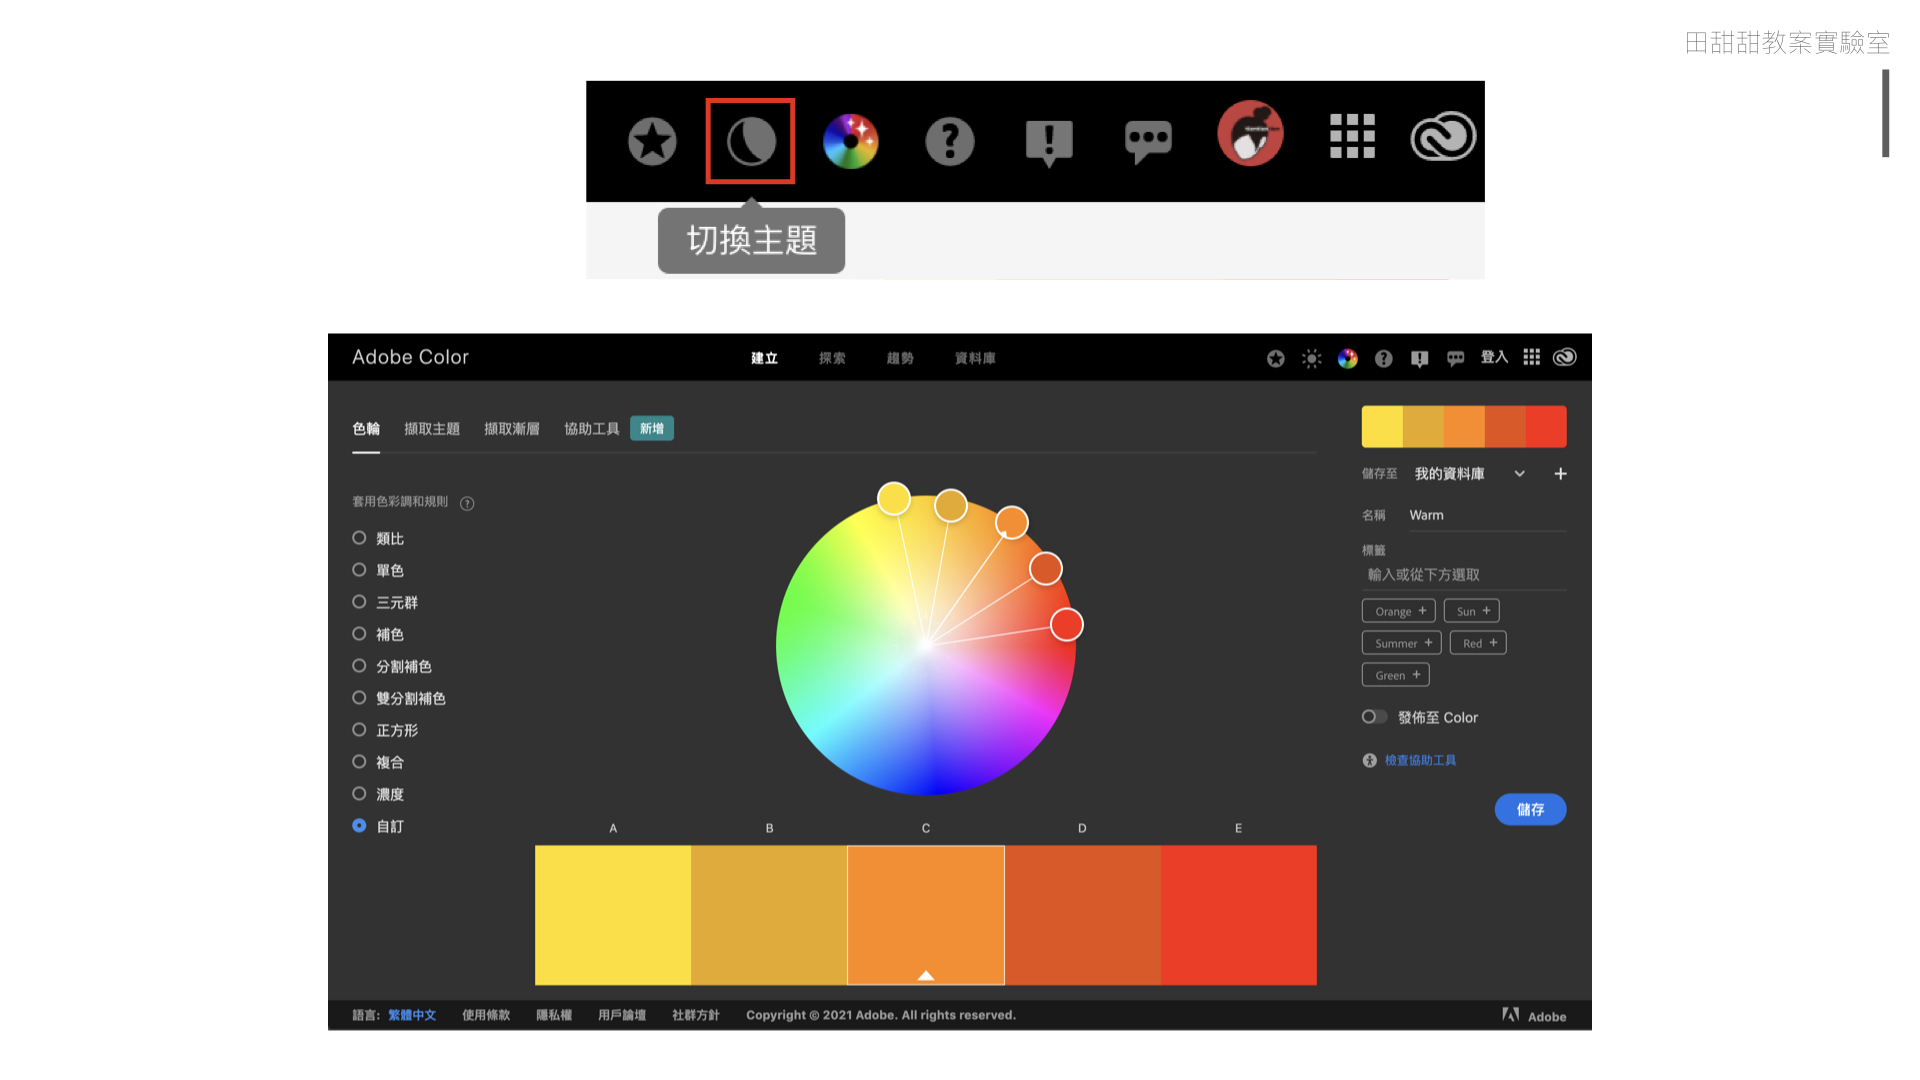The image size is (1920, 1080).
Task: Click harmony rule info question icon
Action: (x=467, y=503)
